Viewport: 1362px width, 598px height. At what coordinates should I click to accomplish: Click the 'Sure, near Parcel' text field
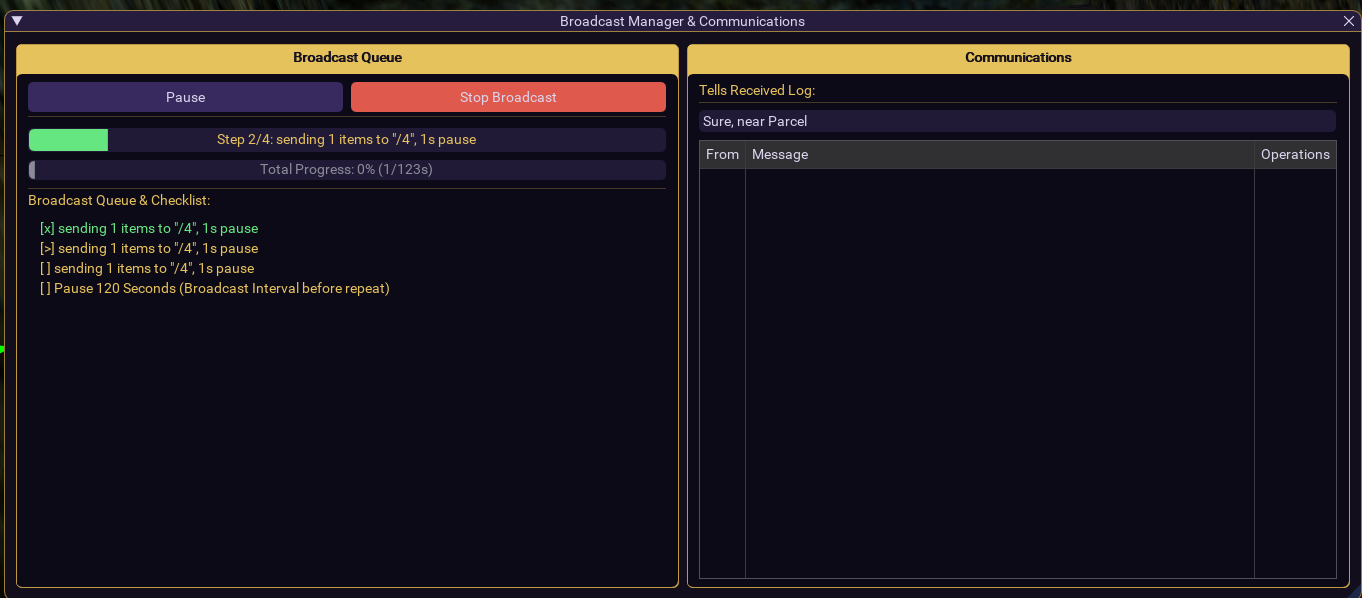tap(1017, 121)
